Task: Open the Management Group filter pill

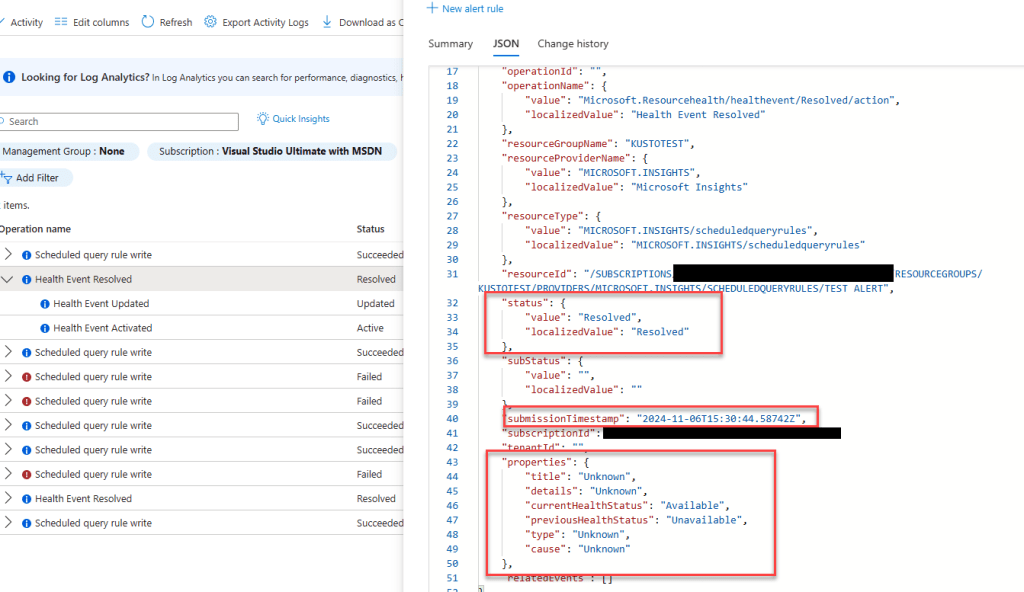Action: [64, 152]
